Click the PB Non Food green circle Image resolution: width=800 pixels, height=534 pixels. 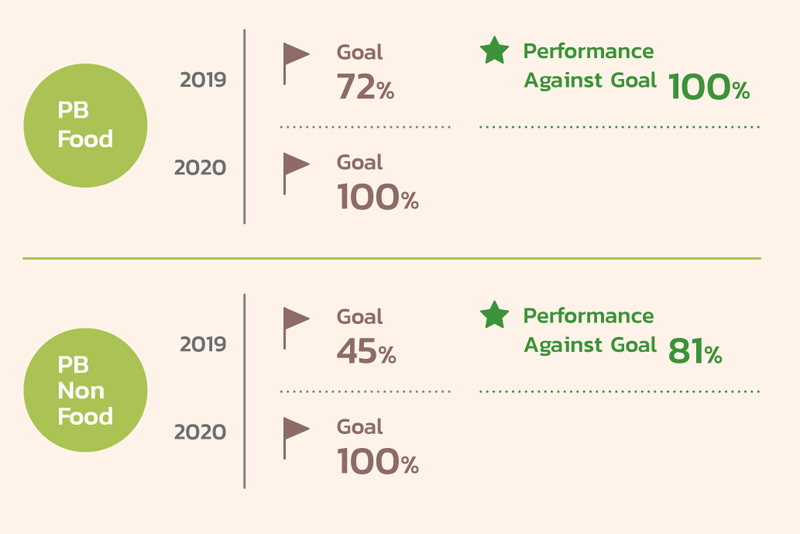point(85,390)
